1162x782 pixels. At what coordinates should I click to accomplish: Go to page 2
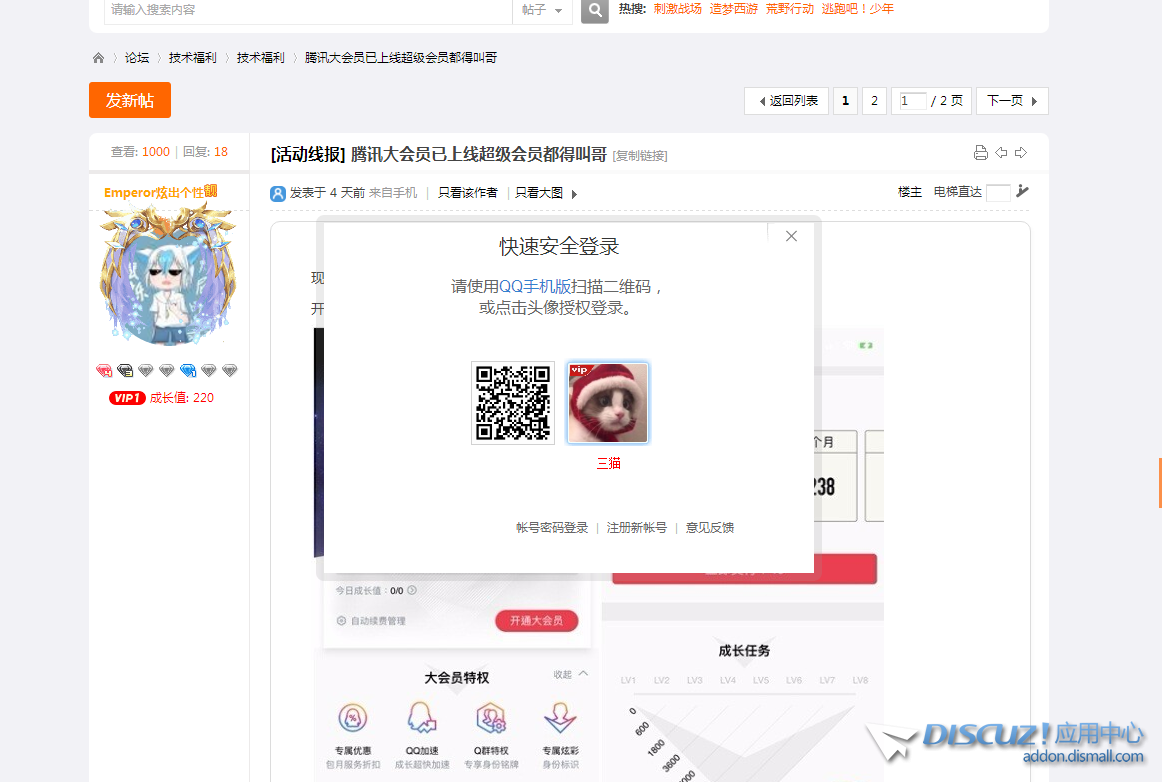click(x=874, y=101)
